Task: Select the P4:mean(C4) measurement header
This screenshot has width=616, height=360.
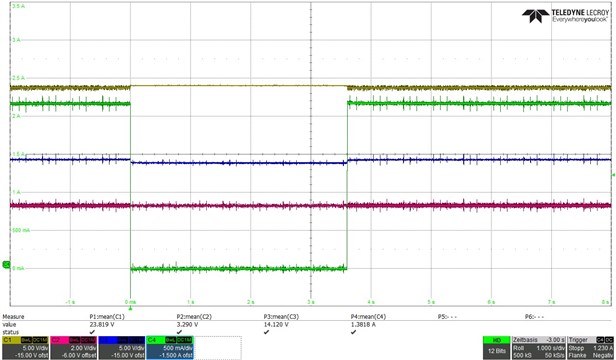Action: 368,317
